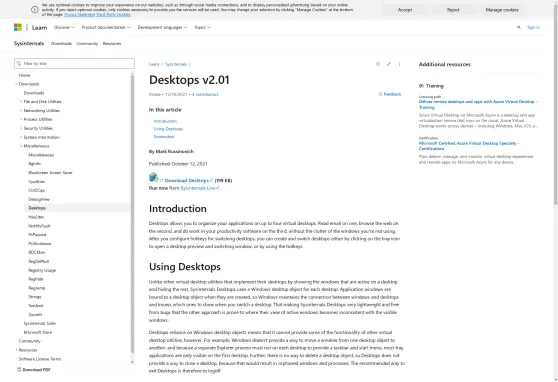Open the Product documentation dropdown
The image size is (558, 382).
[x=106, y=27]
